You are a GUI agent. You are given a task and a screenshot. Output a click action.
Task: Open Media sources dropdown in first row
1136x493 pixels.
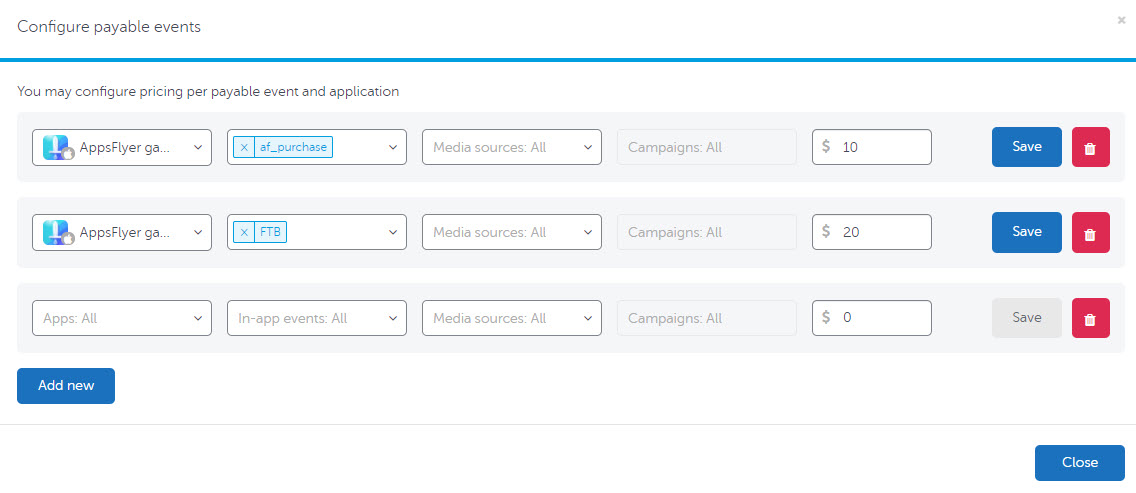[511, 147]
